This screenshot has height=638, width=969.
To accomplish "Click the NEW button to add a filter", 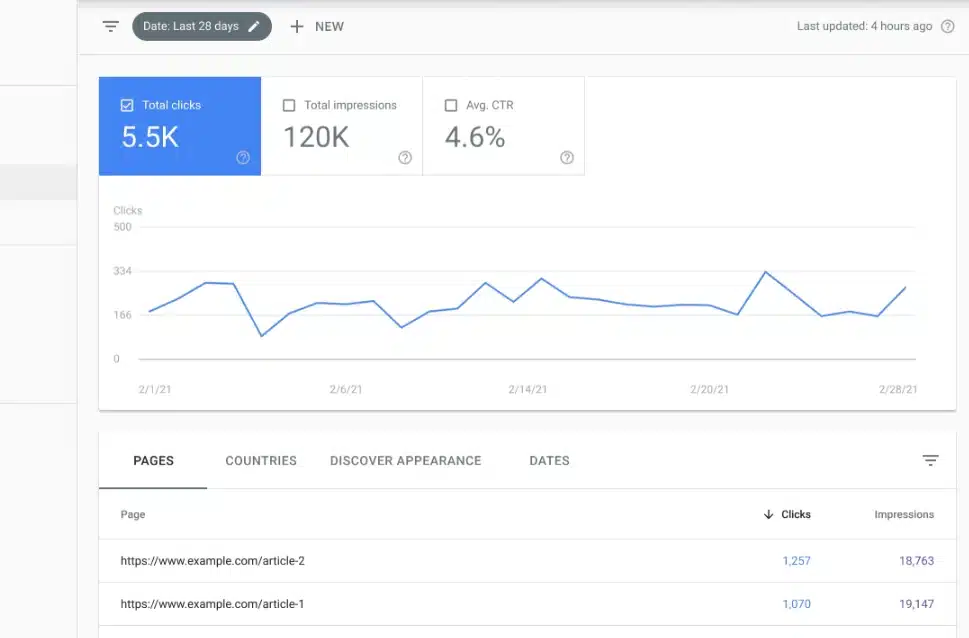I will tap(317, 26).
